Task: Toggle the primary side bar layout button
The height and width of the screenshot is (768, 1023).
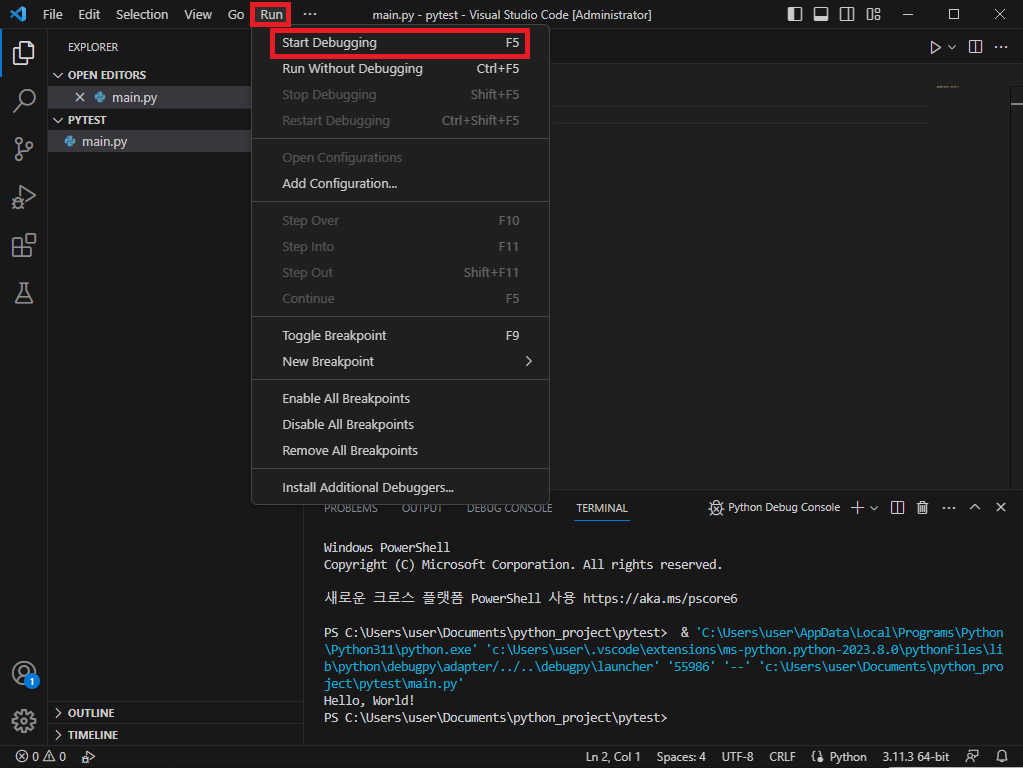Action: (x=795, y=15)
